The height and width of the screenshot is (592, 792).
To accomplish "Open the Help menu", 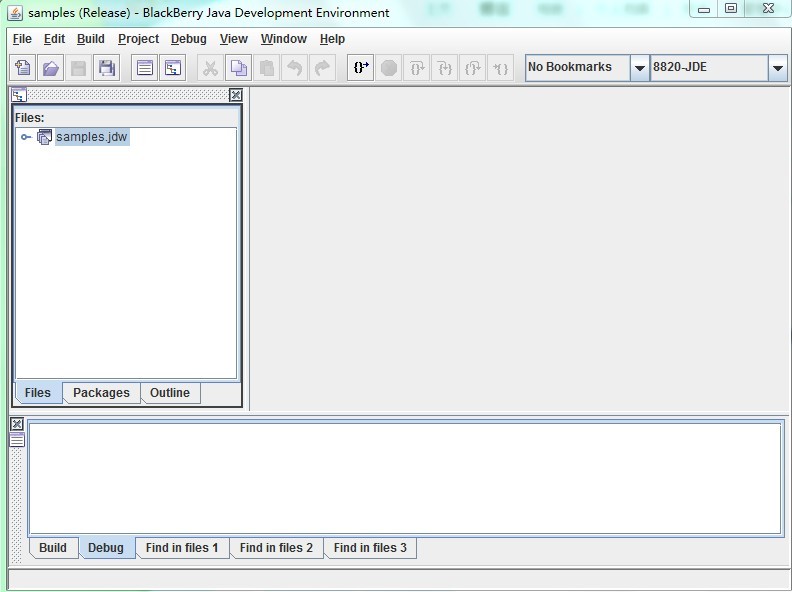I will [332, 39].
